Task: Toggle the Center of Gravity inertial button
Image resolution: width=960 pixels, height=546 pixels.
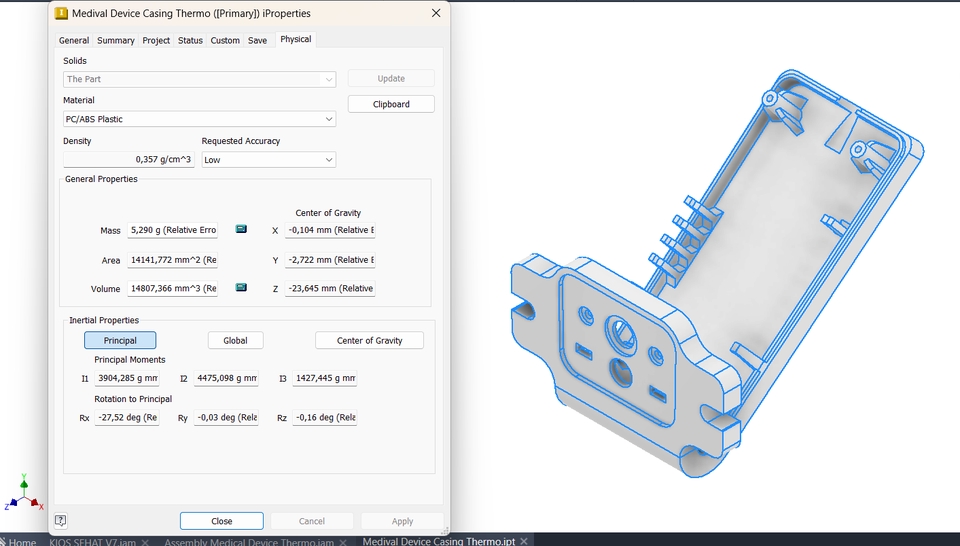Action: tap(369, 340)
